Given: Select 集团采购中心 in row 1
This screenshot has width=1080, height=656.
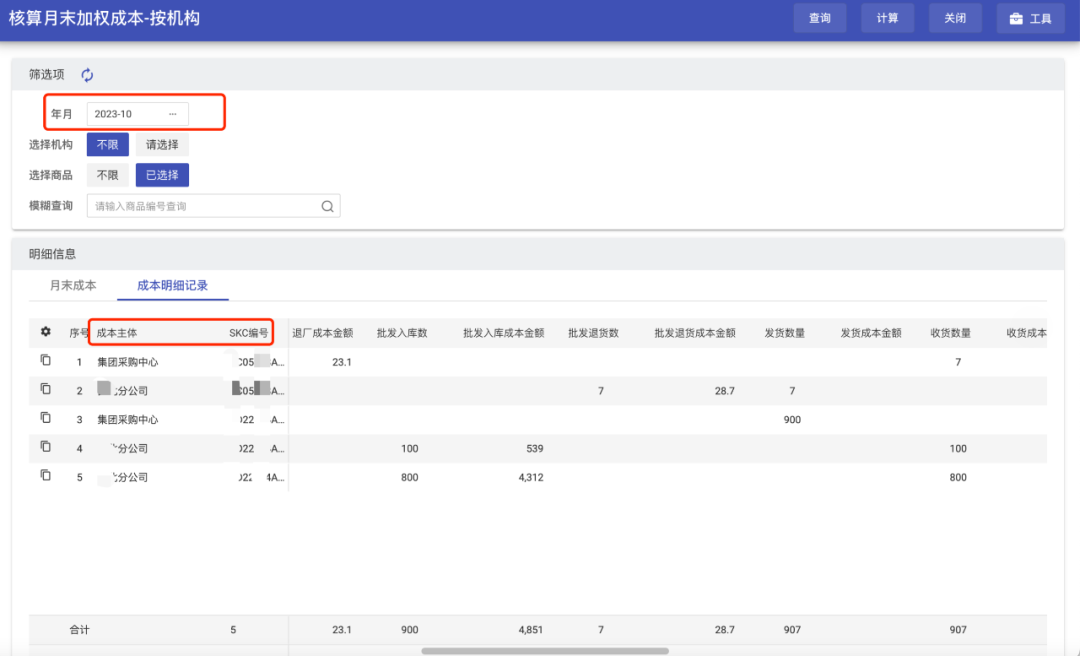Looking at the screenshot, I should 127,362.
